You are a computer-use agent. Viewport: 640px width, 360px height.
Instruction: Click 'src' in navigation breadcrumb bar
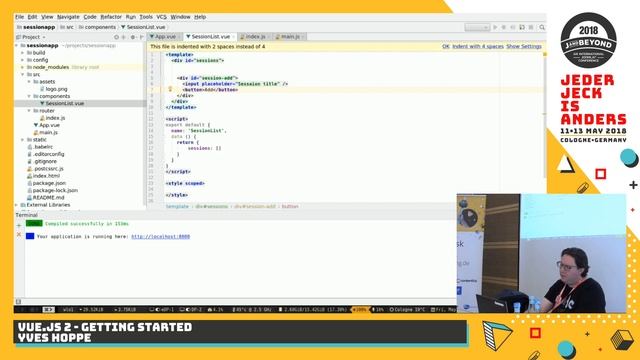click(x=70, y=27)
